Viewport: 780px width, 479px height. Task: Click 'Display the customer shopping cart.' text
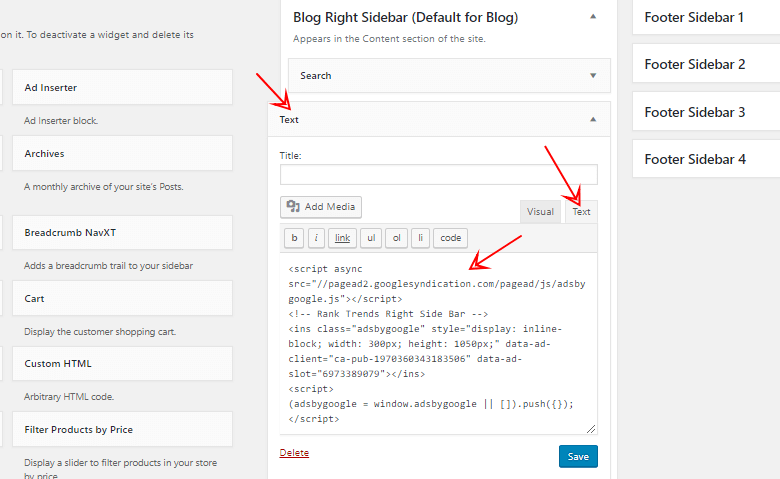99,332
